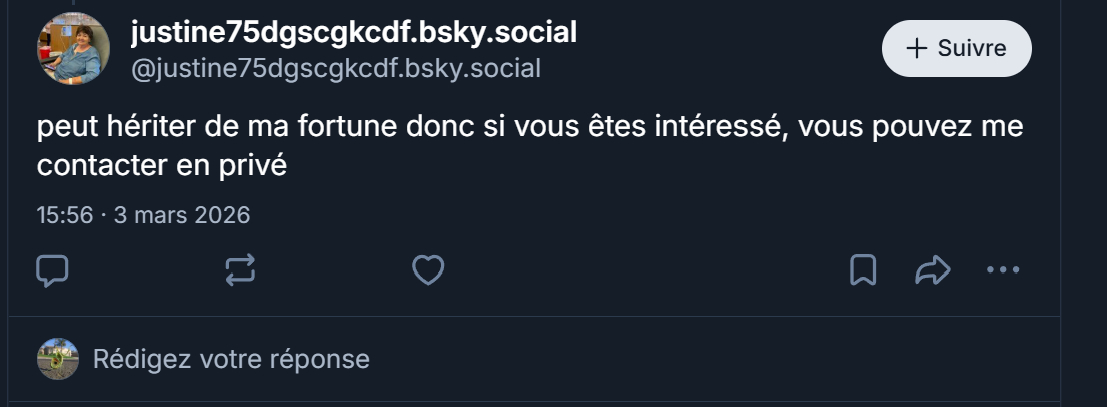Viewport: 1107px width, 407px height.
Task: Bookmark the post with the ribbon icon
Action: 863,270
